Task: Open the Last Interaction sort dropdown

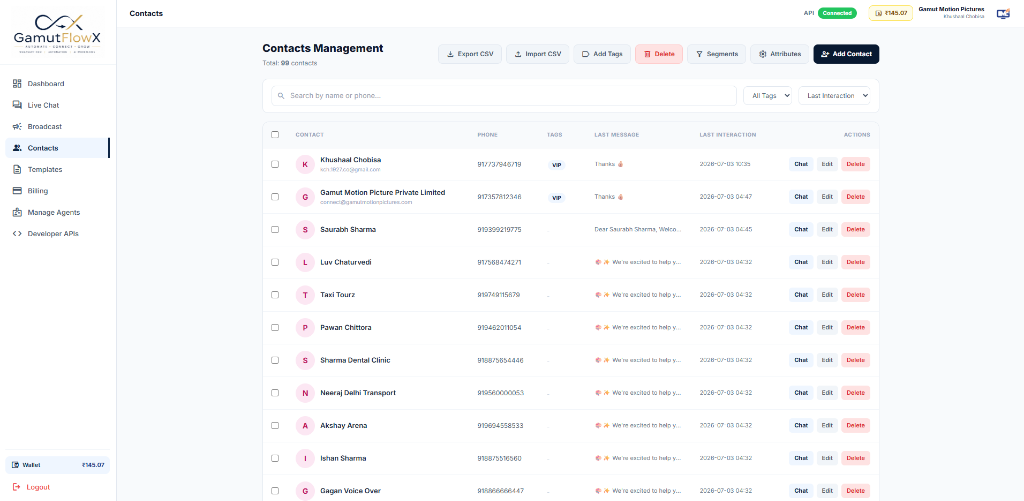Action: pyautogui.click(x=834, y=96)
